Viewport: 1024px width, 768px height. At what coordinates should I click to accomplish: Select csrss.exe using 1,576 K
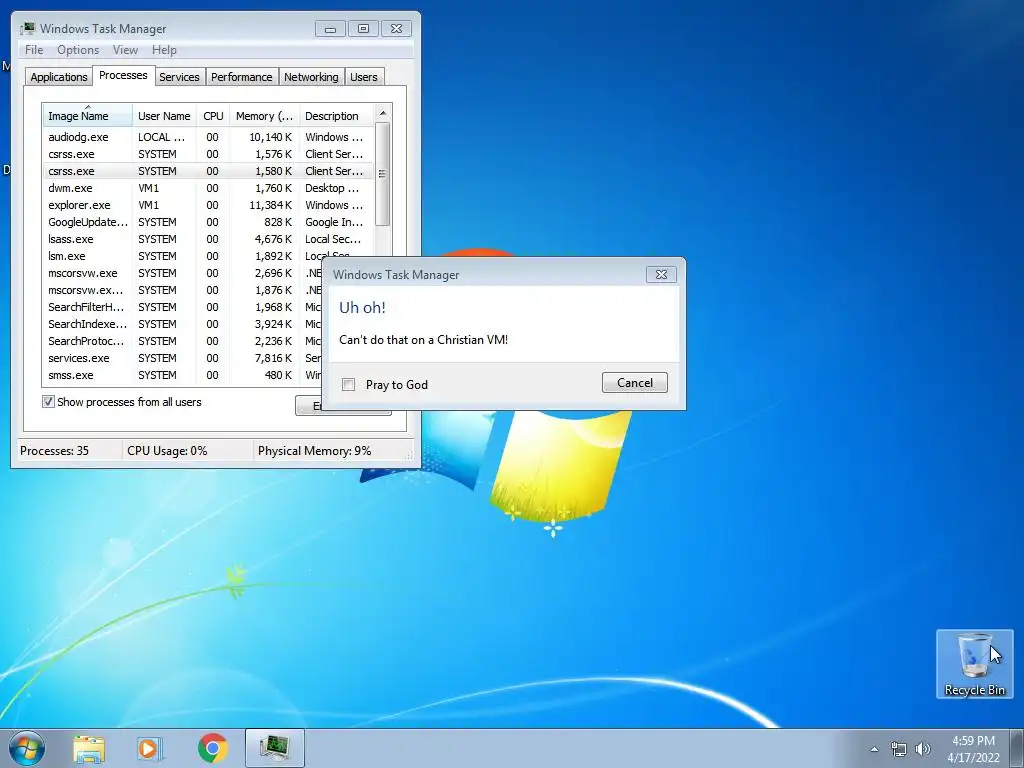click(208, 154)
